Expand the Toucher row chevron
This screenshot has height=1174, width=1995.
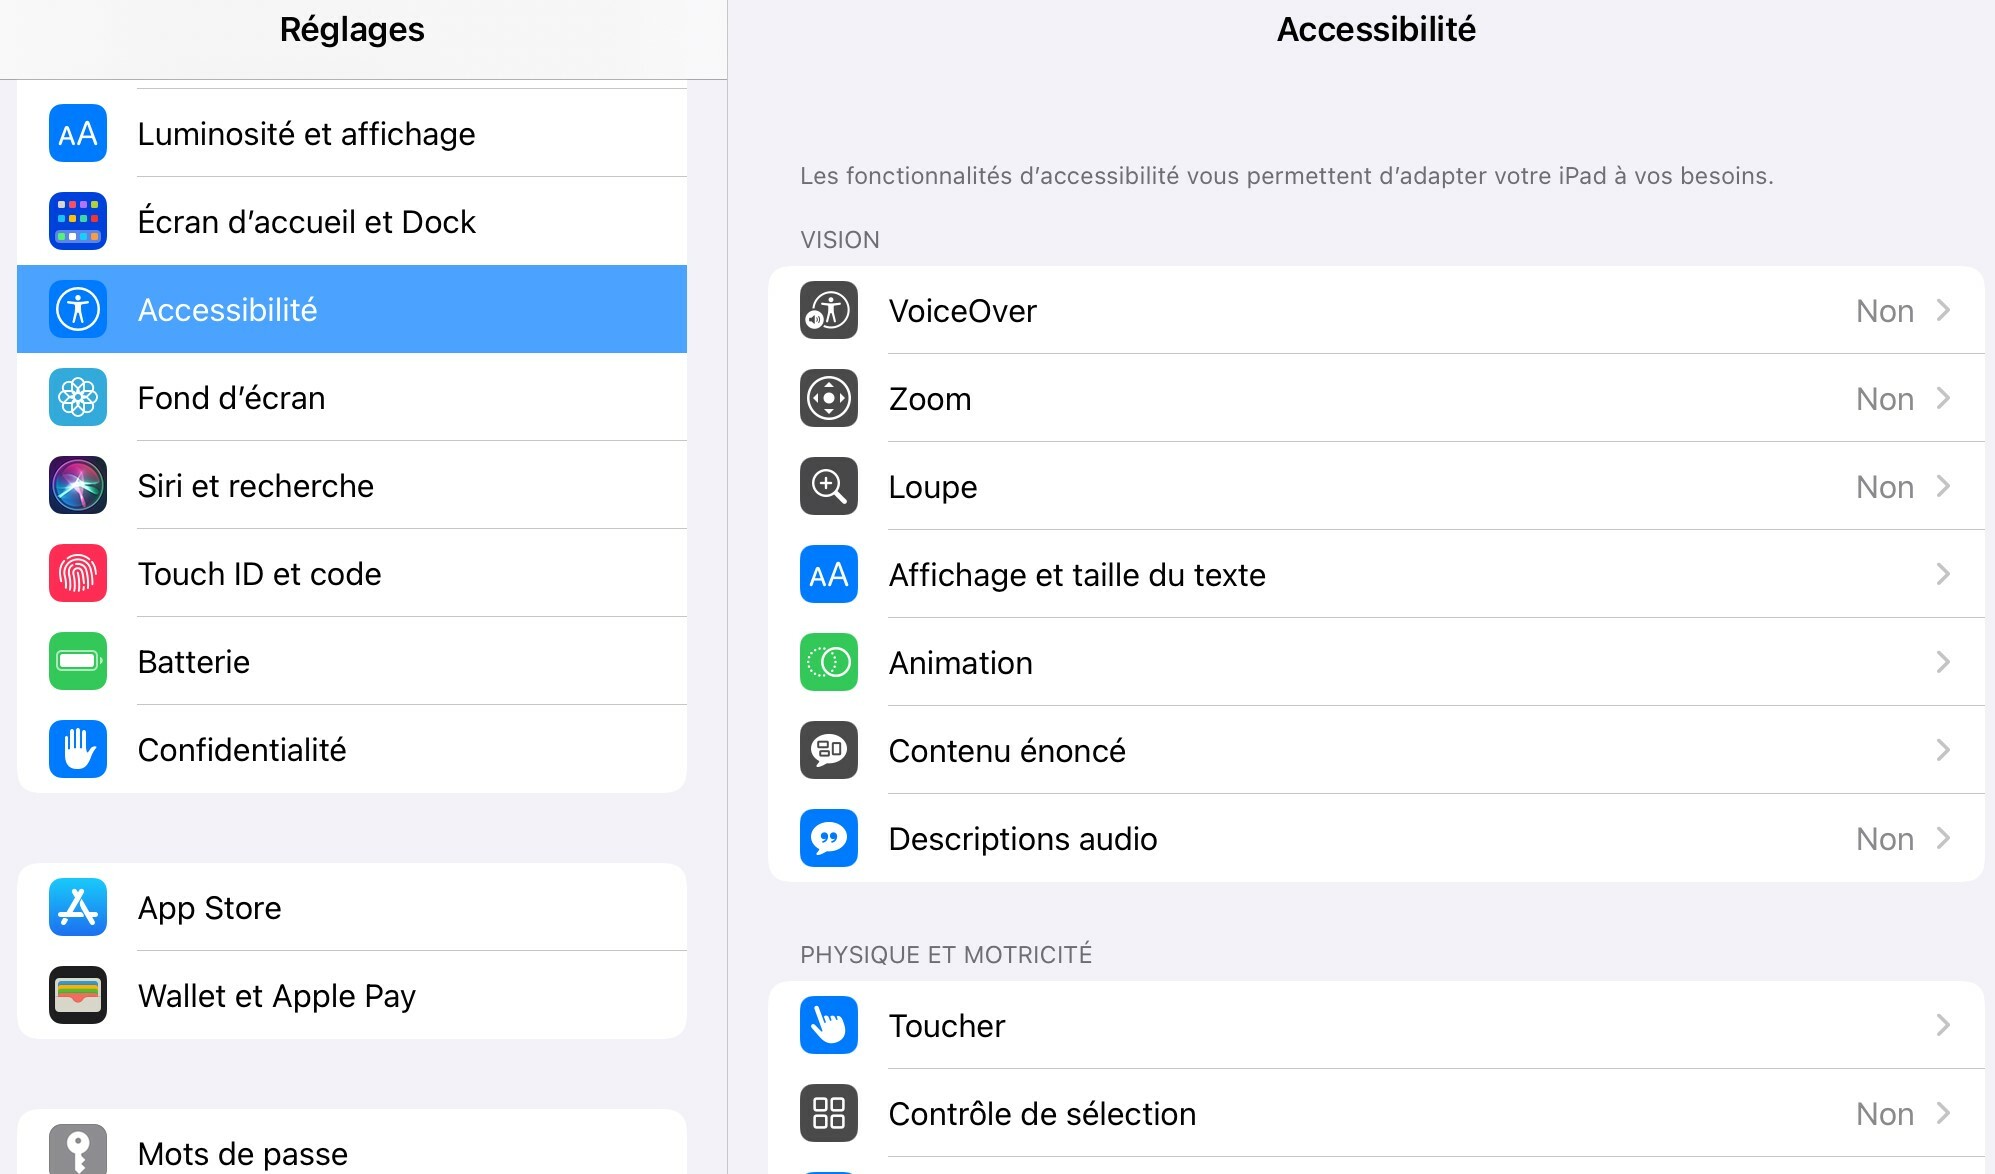tap(1942, 1025)
